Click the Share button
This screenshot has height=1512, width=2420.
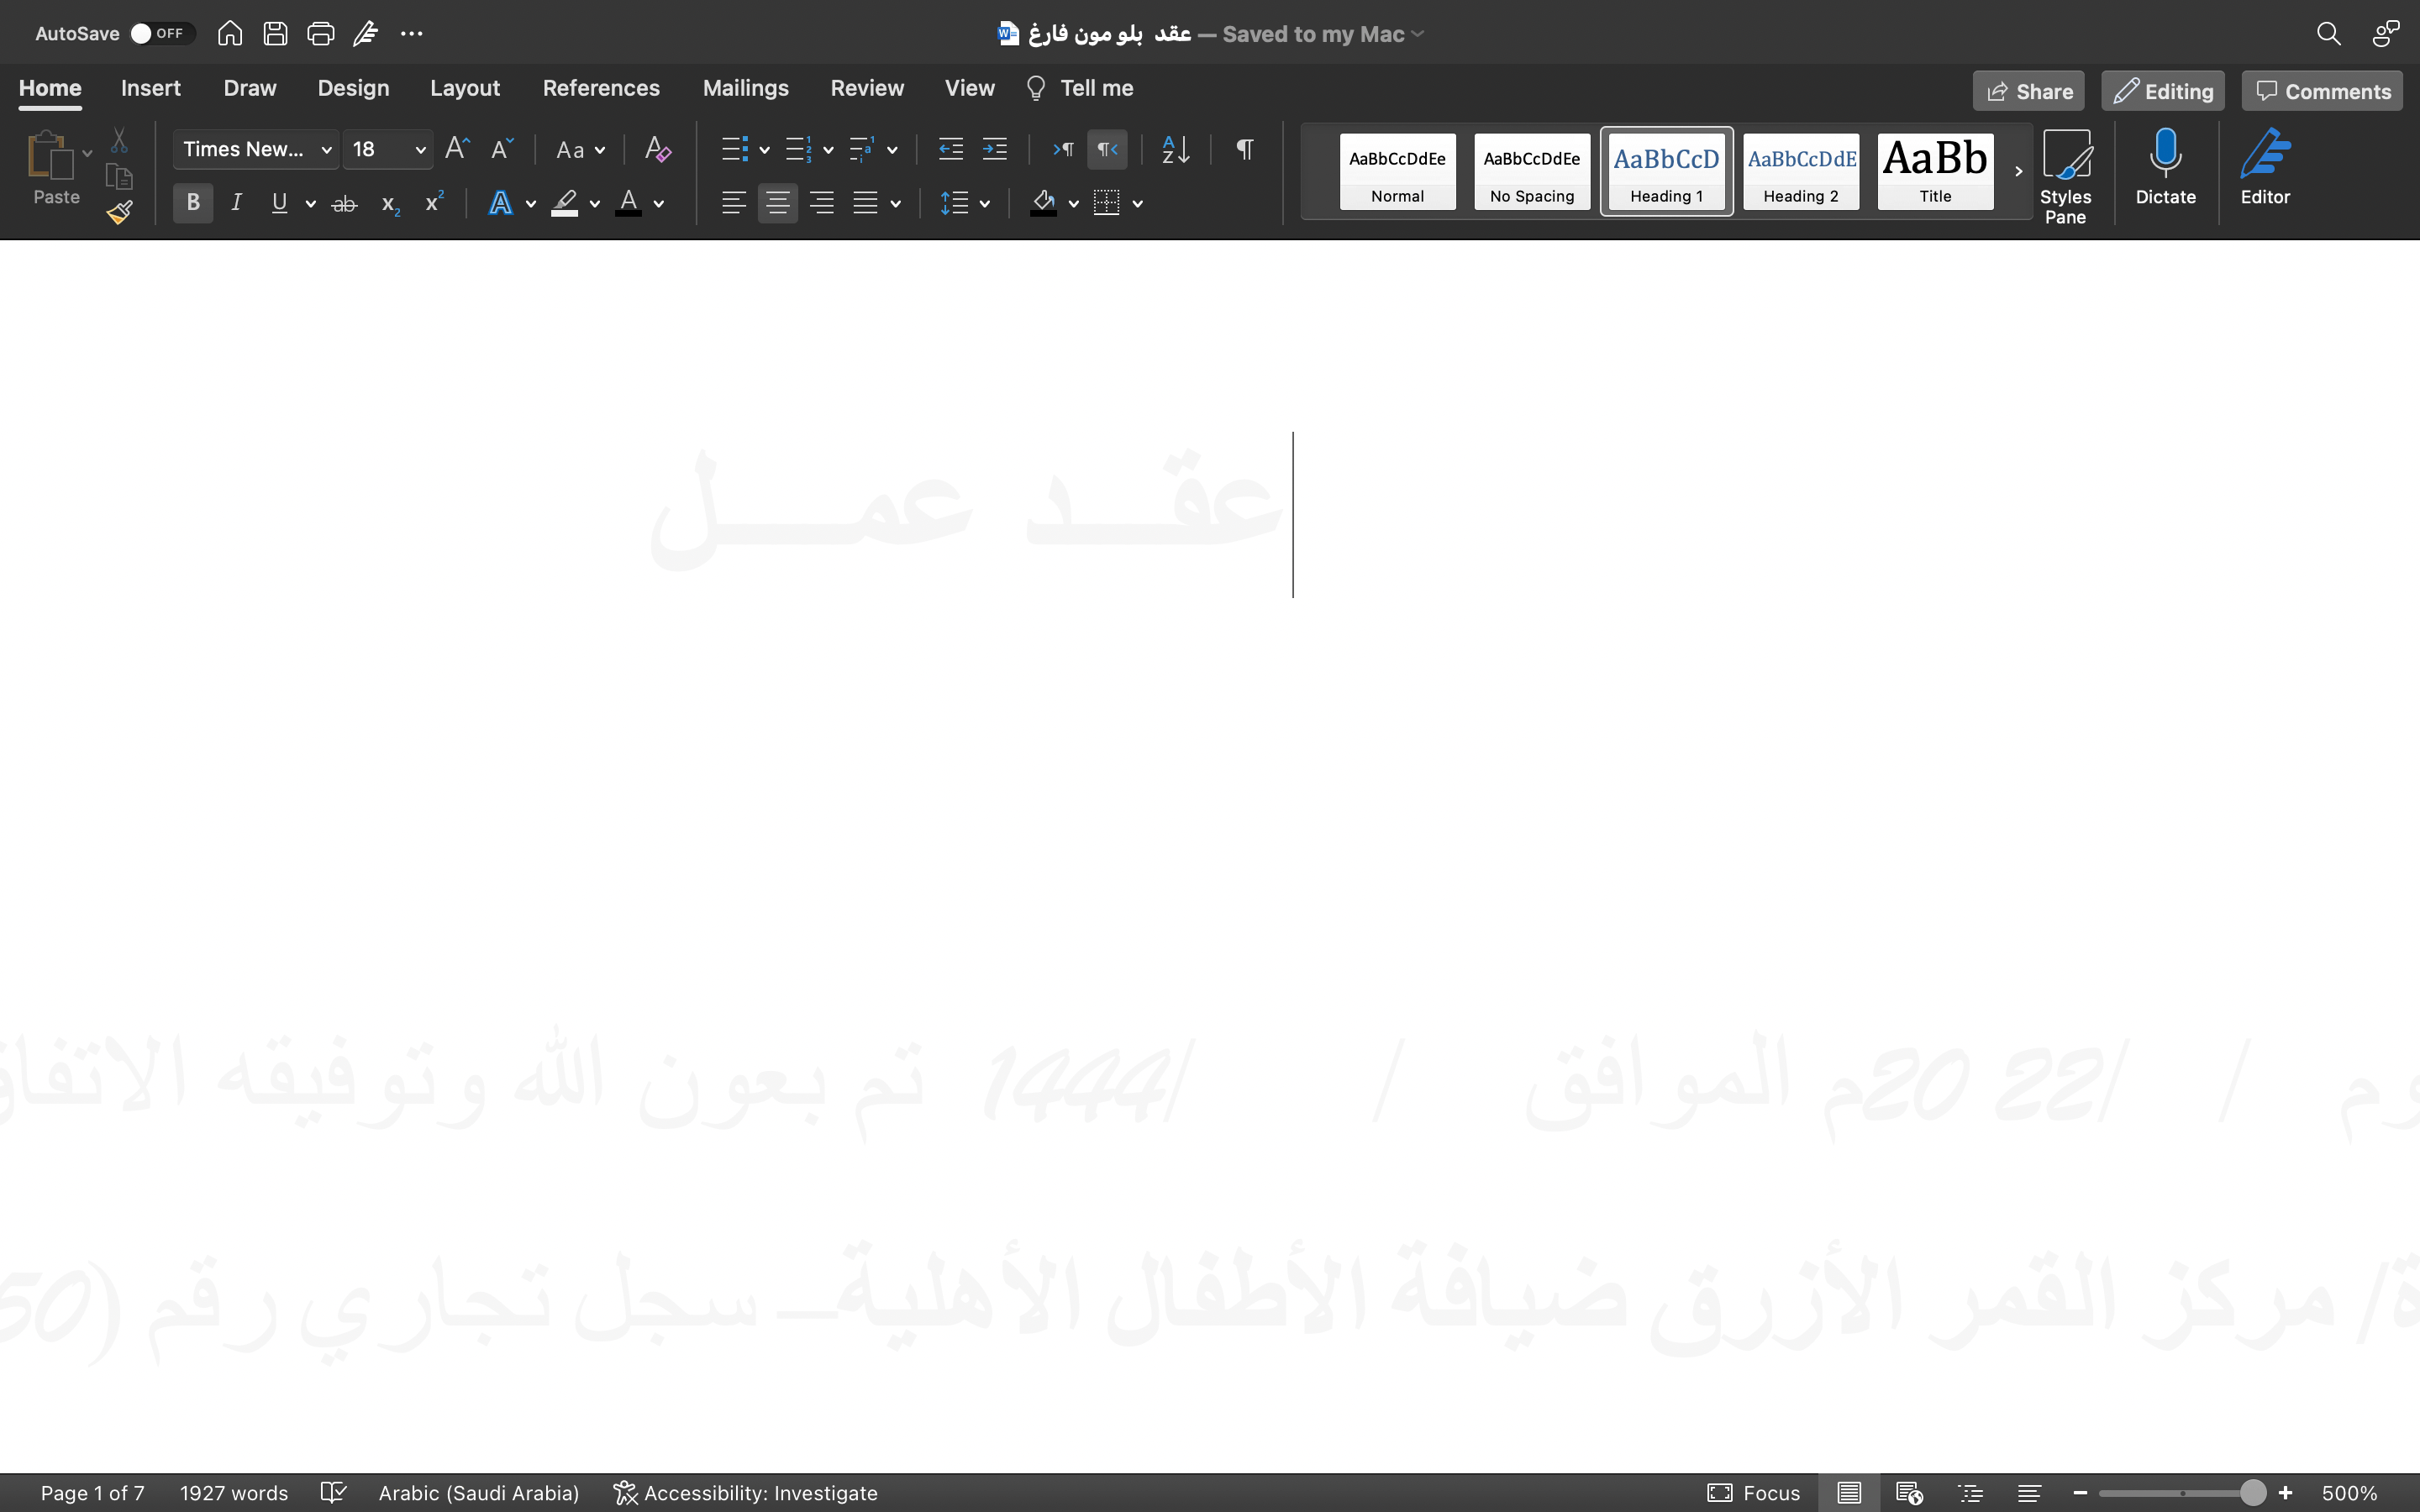(2028, 89)
